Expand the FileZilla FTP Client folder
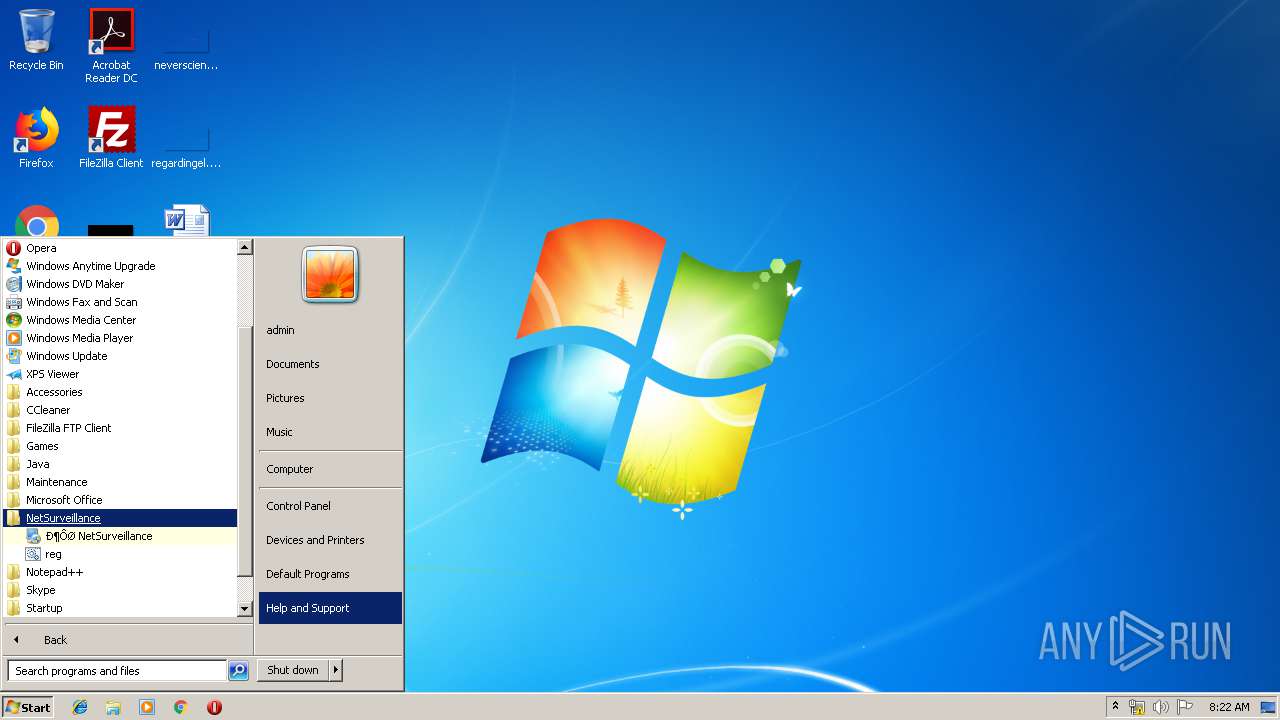The image size is (1280, 720). pyautogui.click(x=120, y=428)
